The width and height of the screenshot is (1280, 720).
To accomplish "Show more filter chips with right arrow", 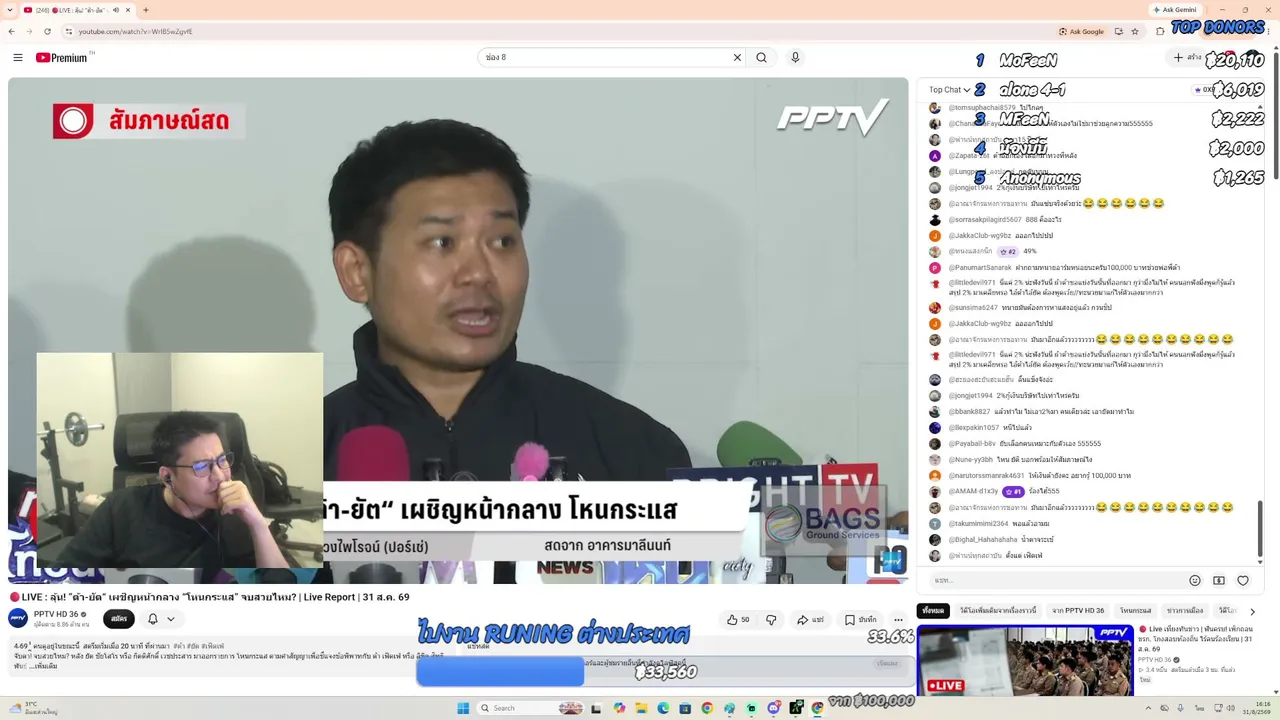I will coord(1252,611).
